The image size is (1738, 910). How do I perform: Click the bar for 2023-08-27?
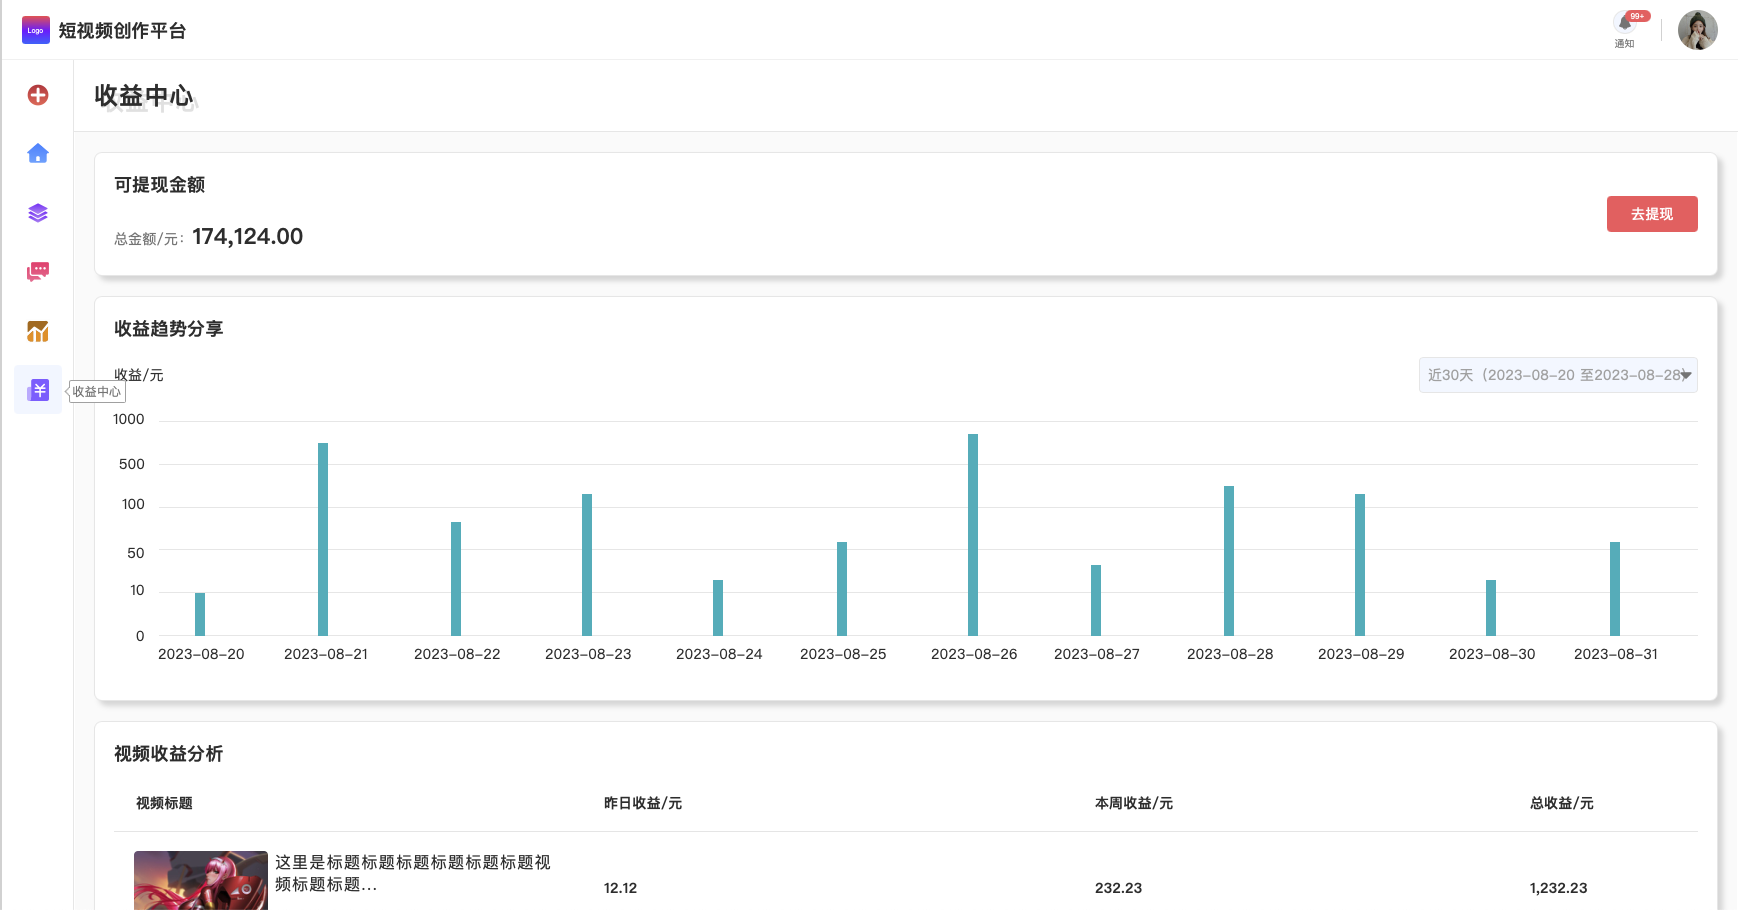tap(1096, 600)
